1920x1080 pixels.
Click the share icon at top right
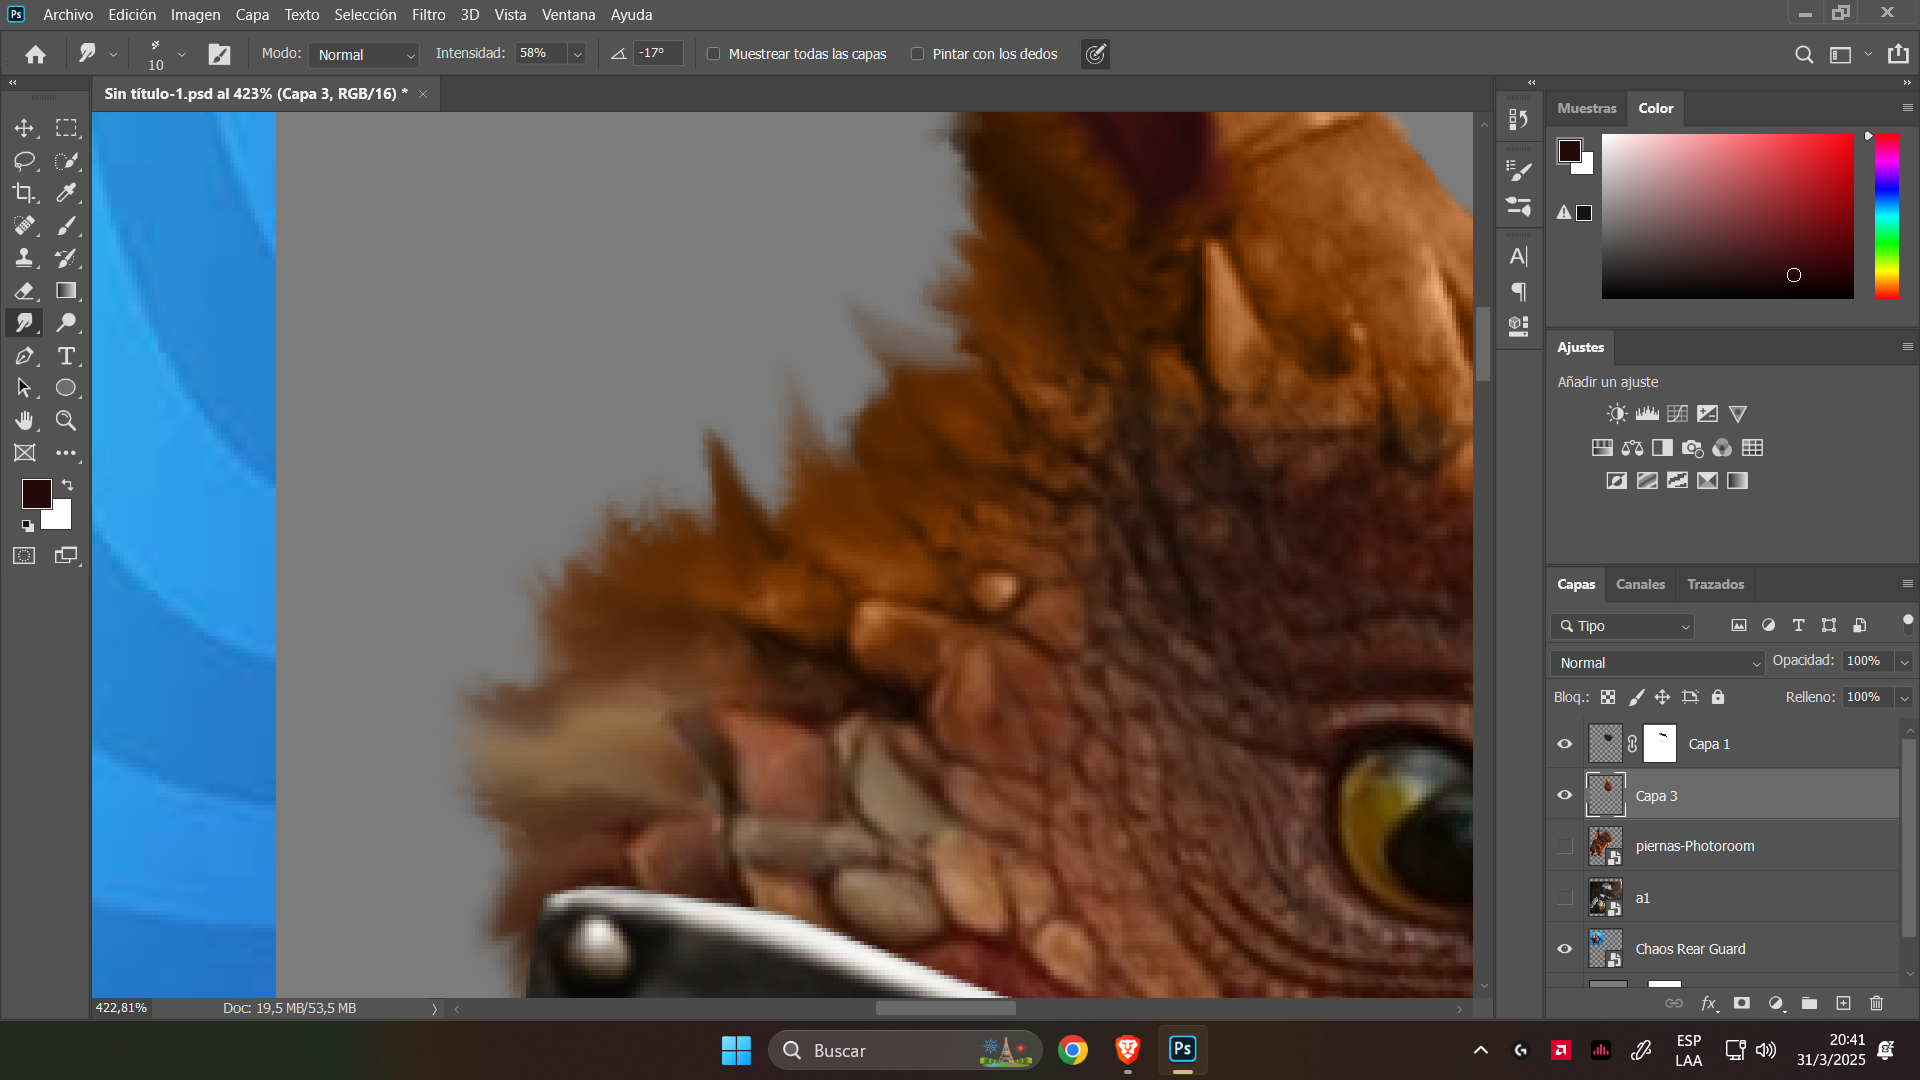point(1898,54)
